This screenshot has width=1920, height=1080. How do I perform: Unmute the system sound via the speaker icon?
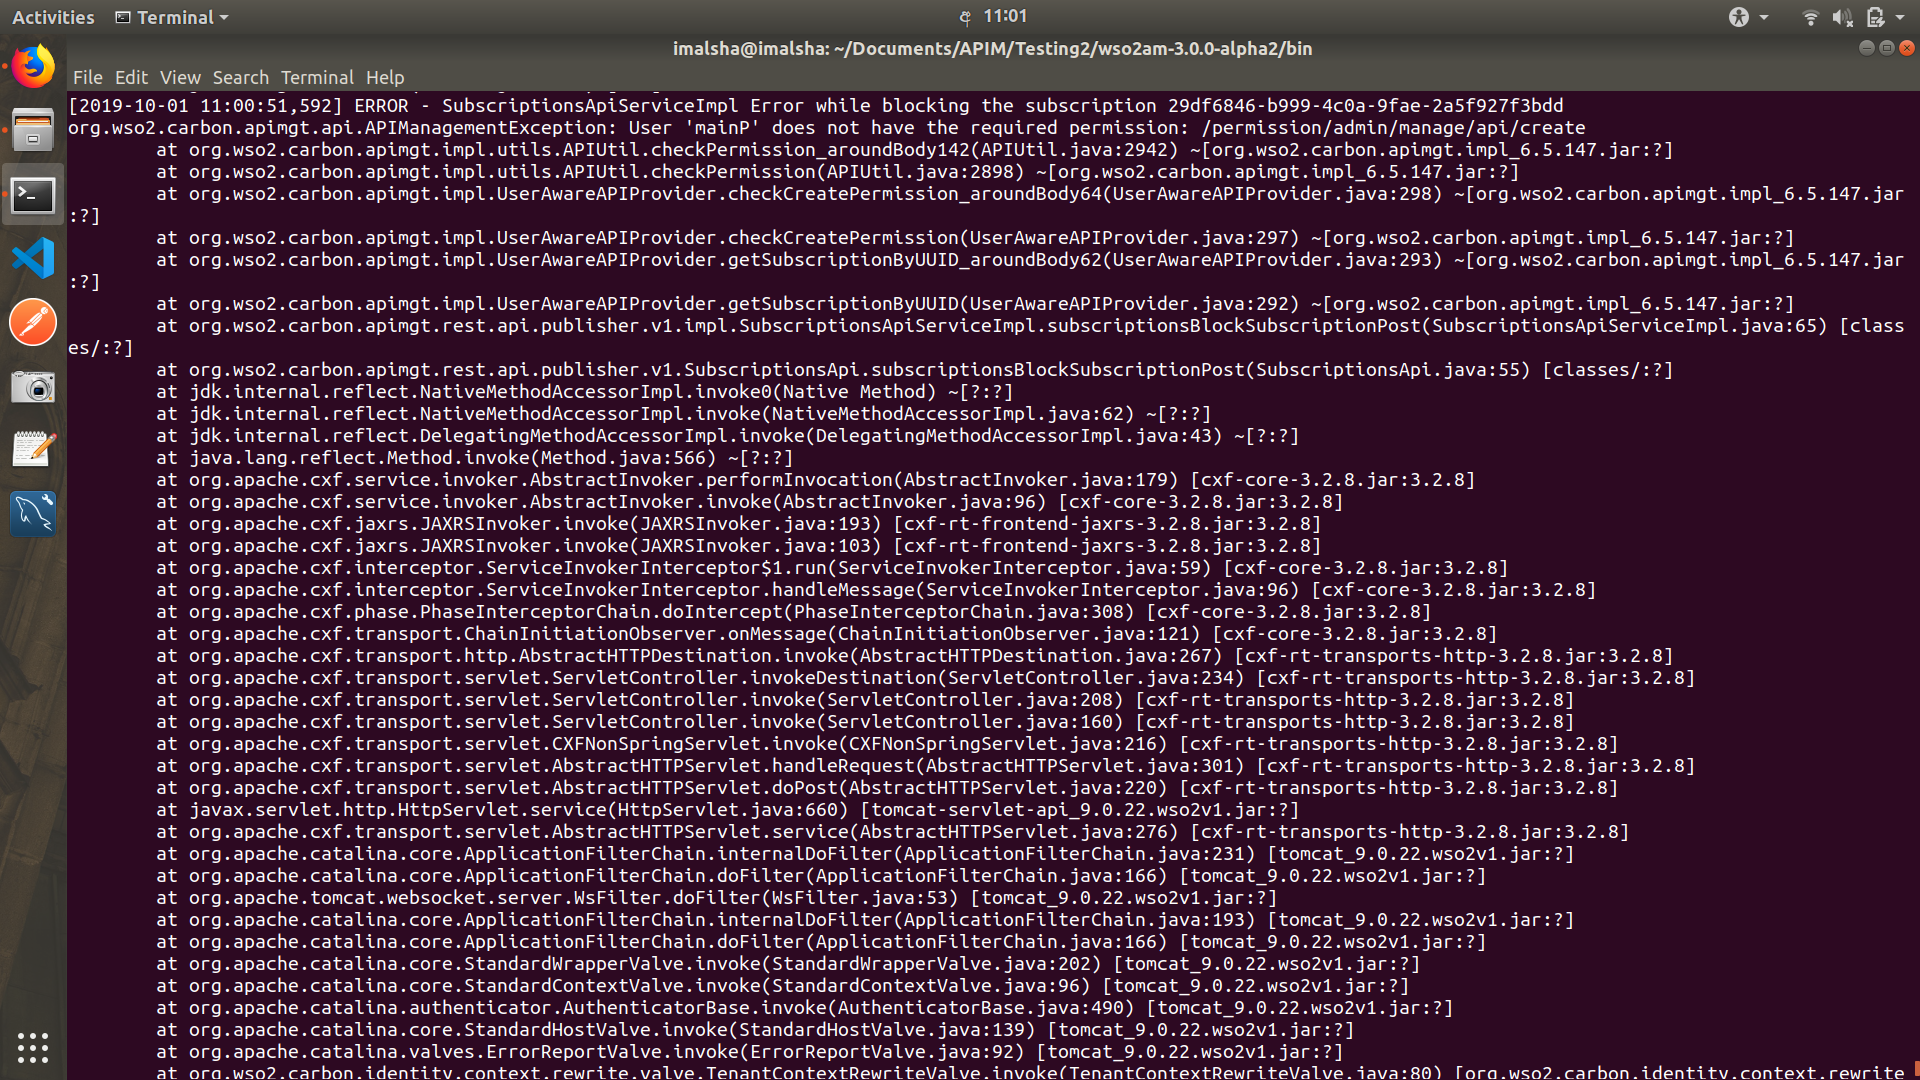pyautogui.click(x=1841, y=16)
